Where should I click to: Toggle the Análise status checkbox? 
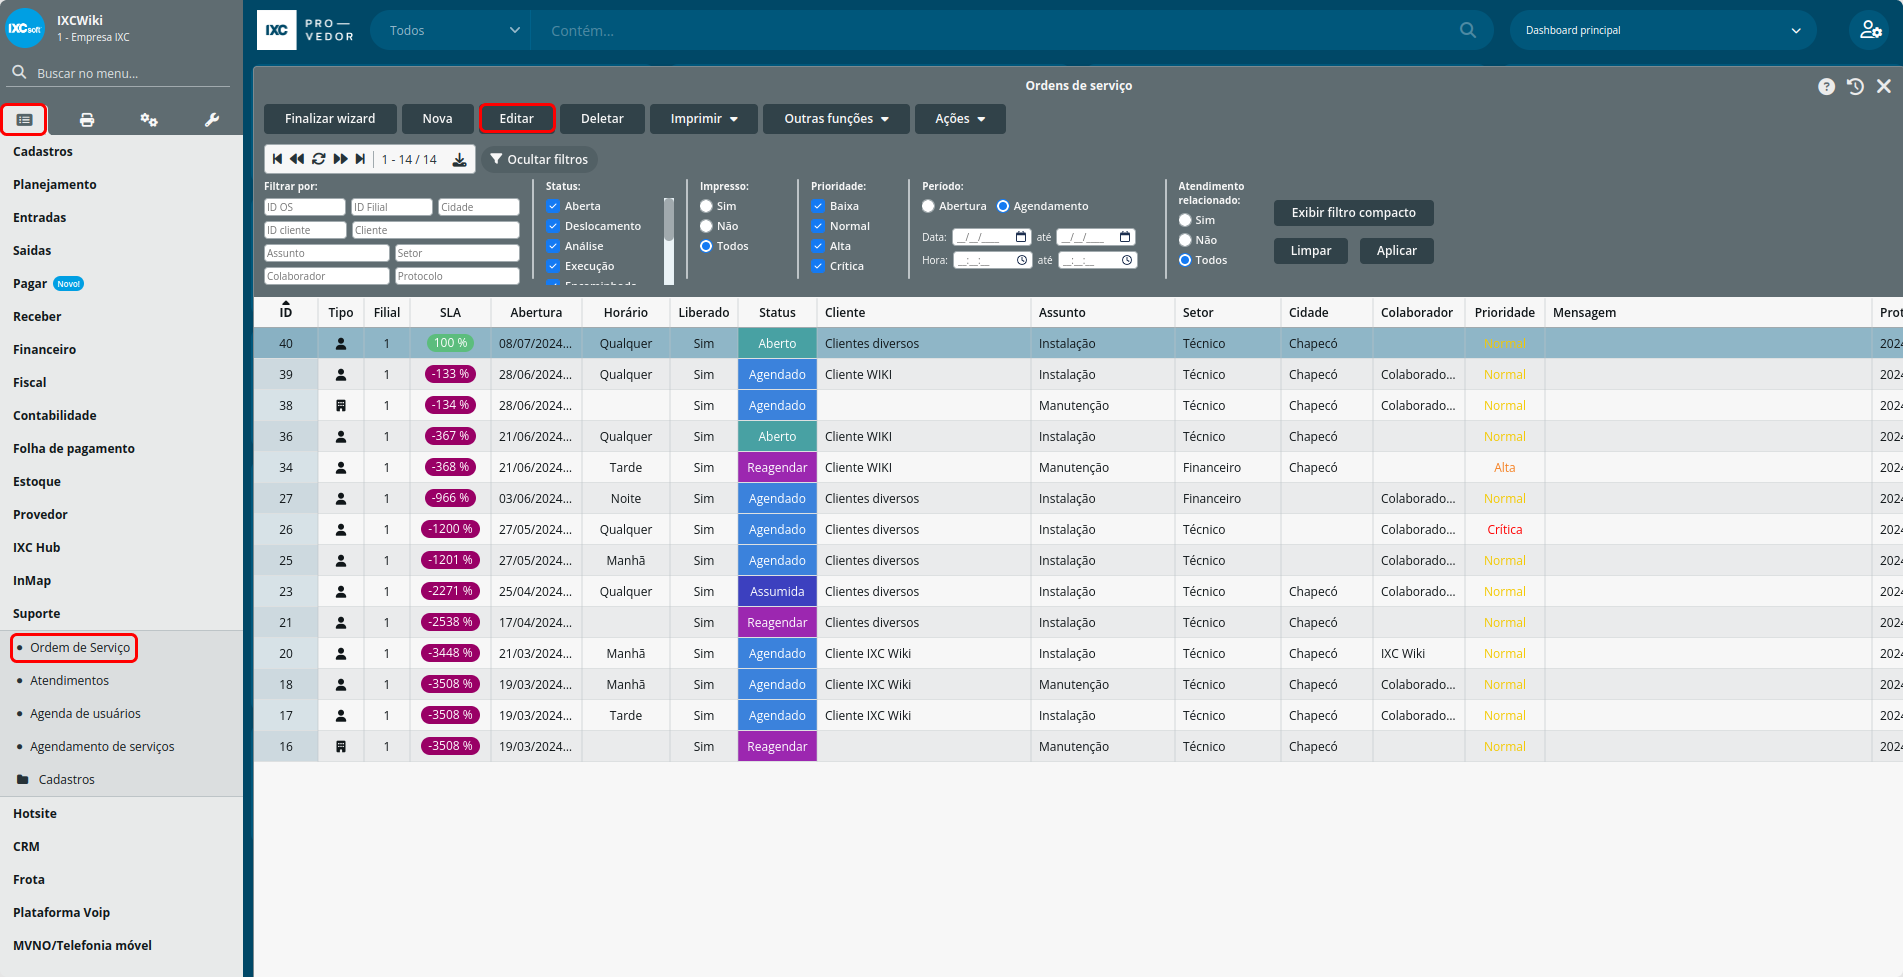[552, 246]
